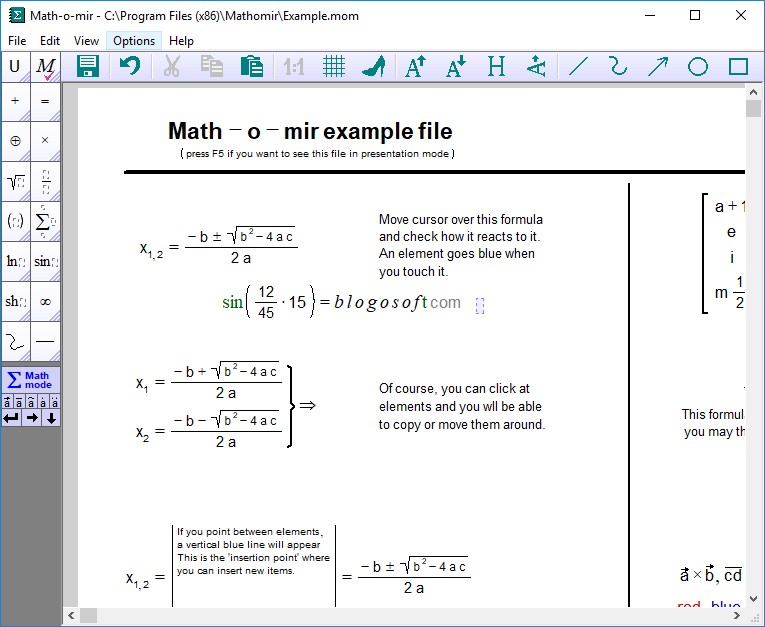765x627 pixels.
Task: Click the return arrow key button
Action: pyautogui.click(x=11, y=418)
